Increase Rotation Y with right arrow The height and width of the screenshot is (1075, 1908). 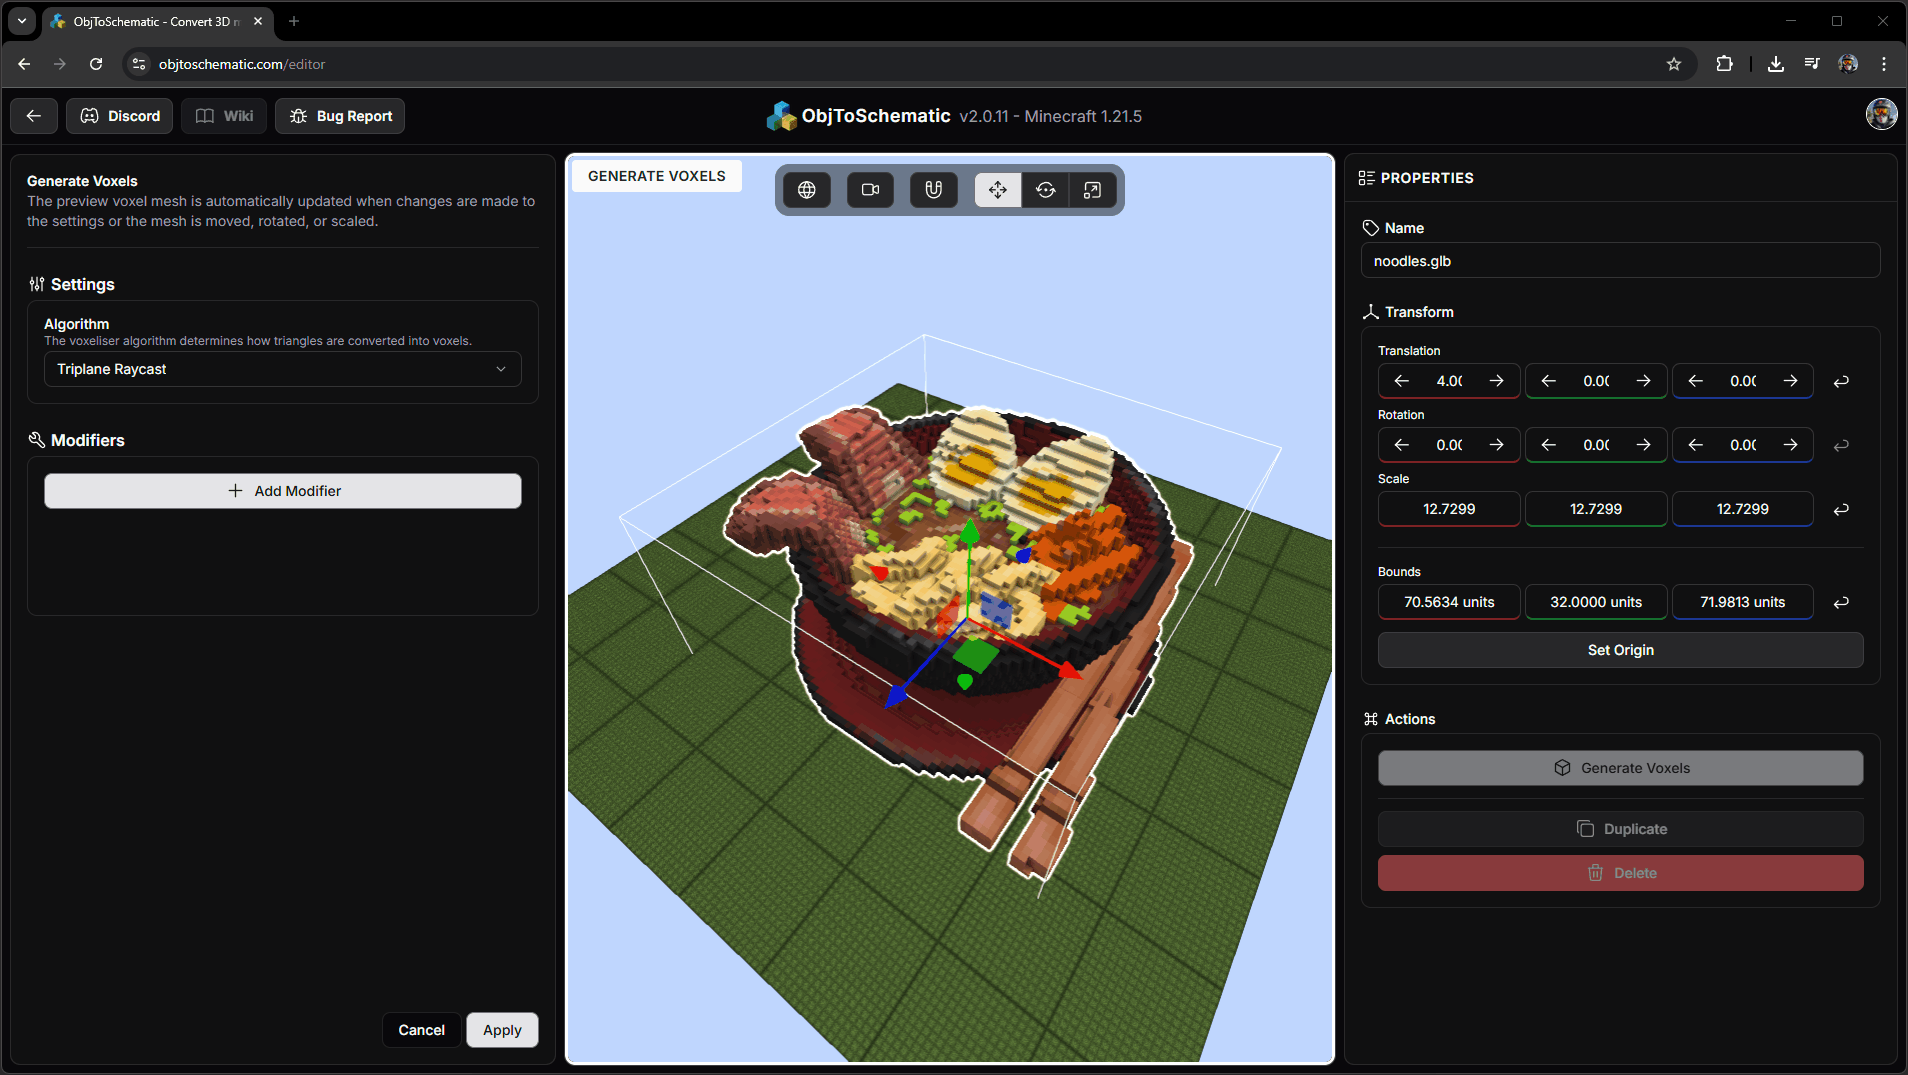tap(1643, 445)
